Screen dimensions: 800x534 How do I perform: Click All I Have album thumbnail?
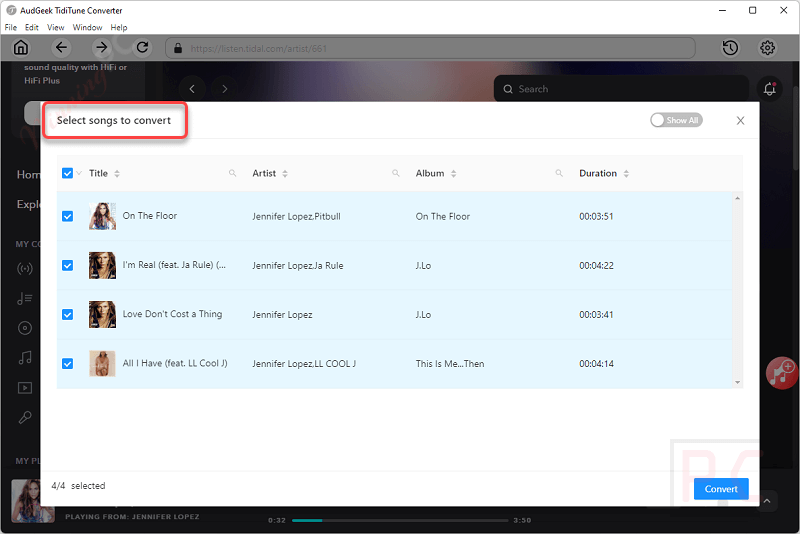tap(102, 364)
